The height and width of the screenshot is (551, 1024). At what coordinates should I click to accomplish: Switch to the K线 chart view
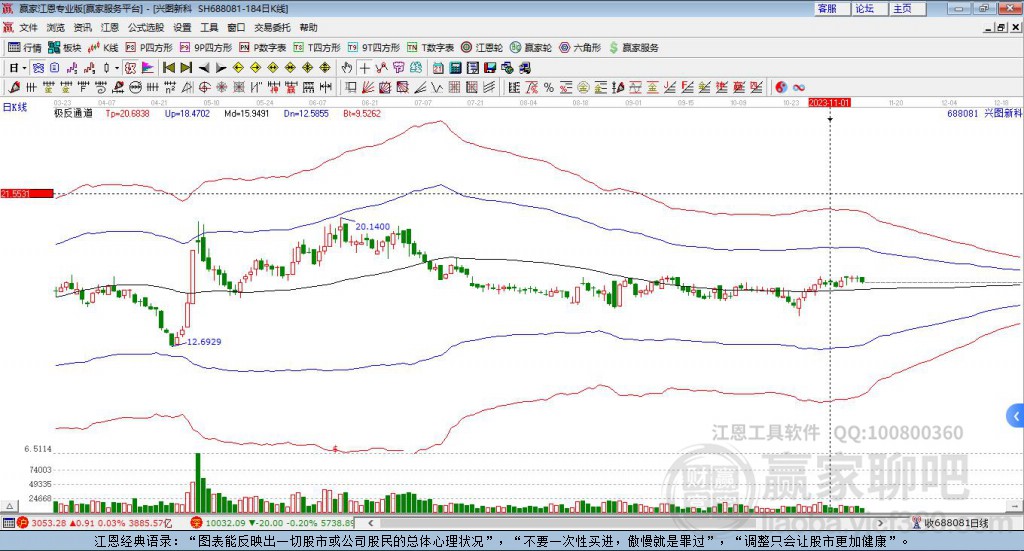pyautogui.click(x=103, y=48)
